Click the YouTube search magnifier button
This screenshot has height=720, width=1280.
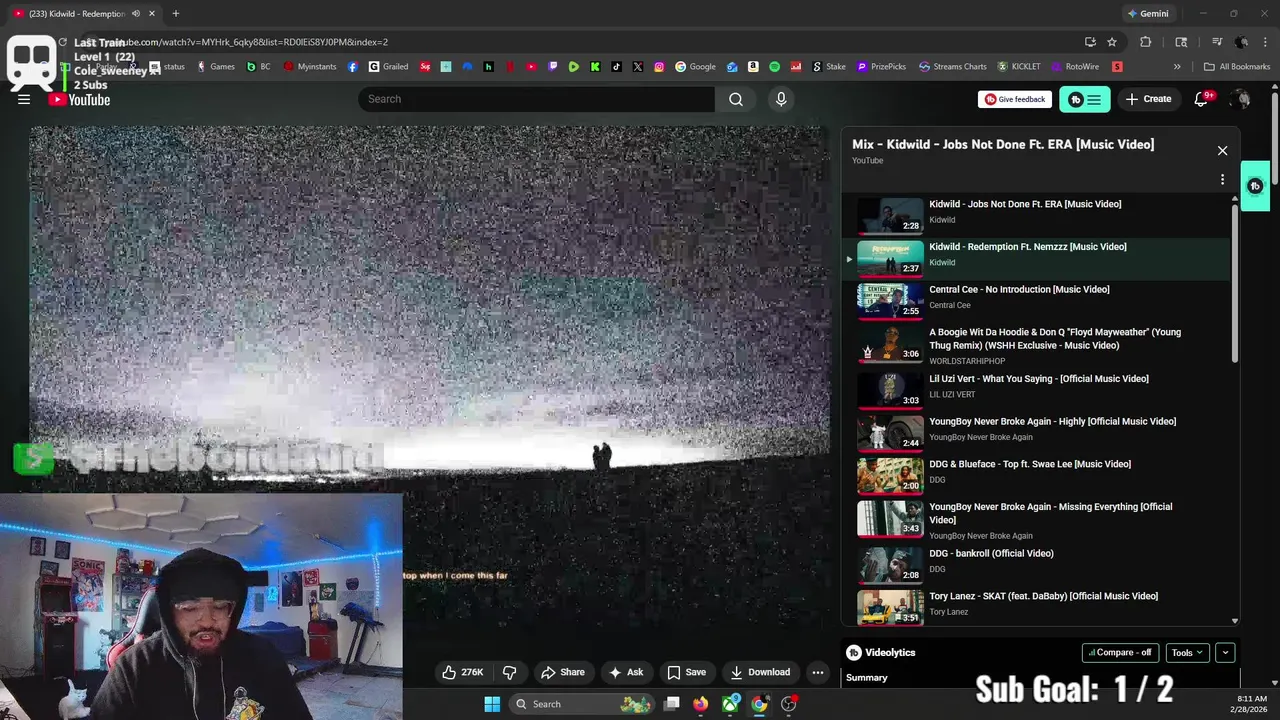[x=736, y=99]
